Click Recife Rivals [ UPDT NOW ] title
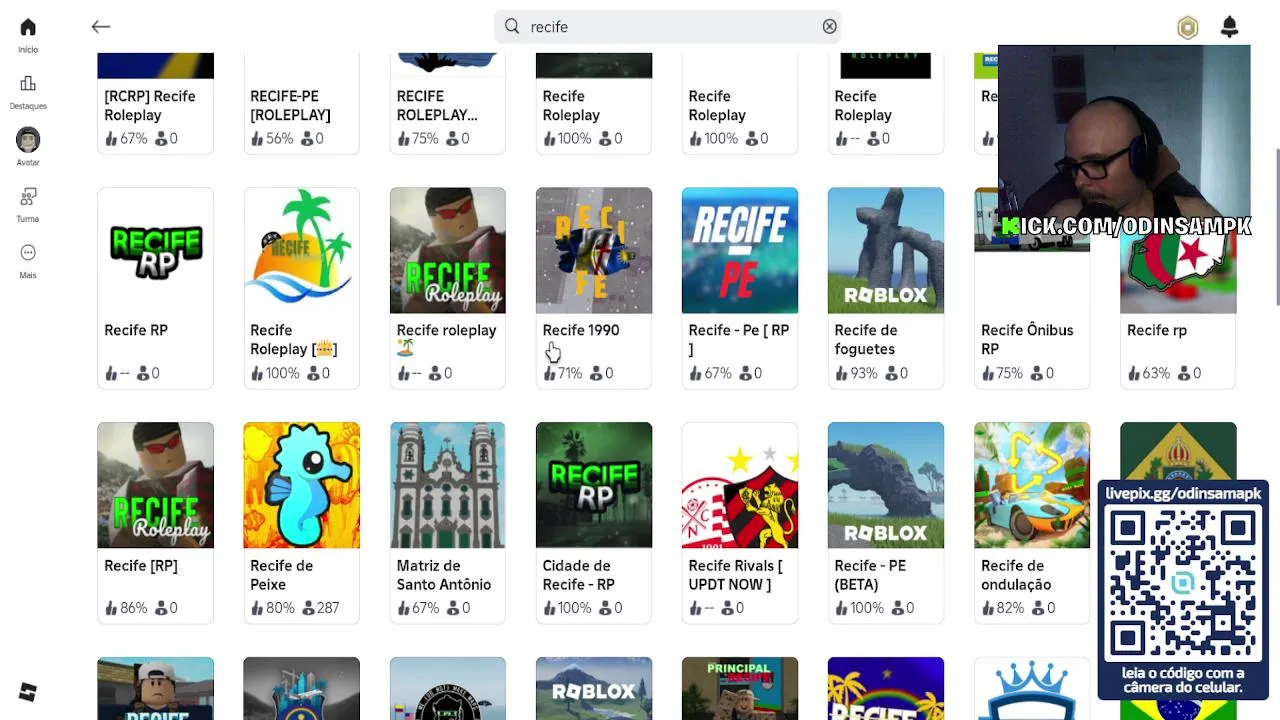1280x720 pixels. pos(736,575)
